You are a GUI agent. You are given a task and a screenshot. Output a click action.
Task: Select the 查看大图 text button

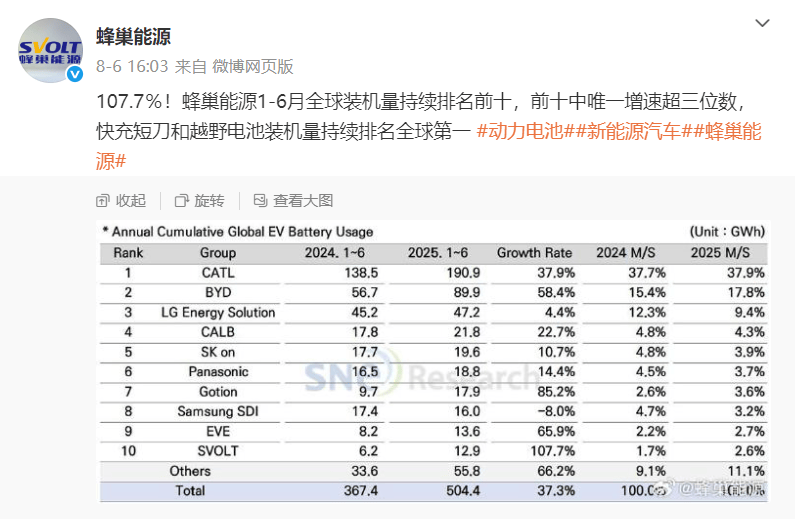point(303,201)
